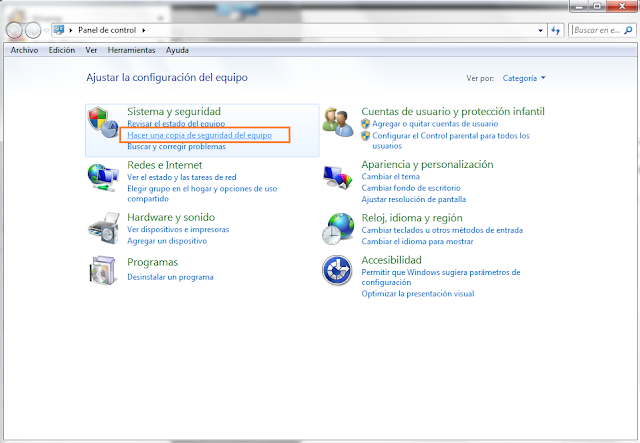Screen dimensions: 640x443
Task: Open Hardware y sonido category heading
Action: click(171, 217)
